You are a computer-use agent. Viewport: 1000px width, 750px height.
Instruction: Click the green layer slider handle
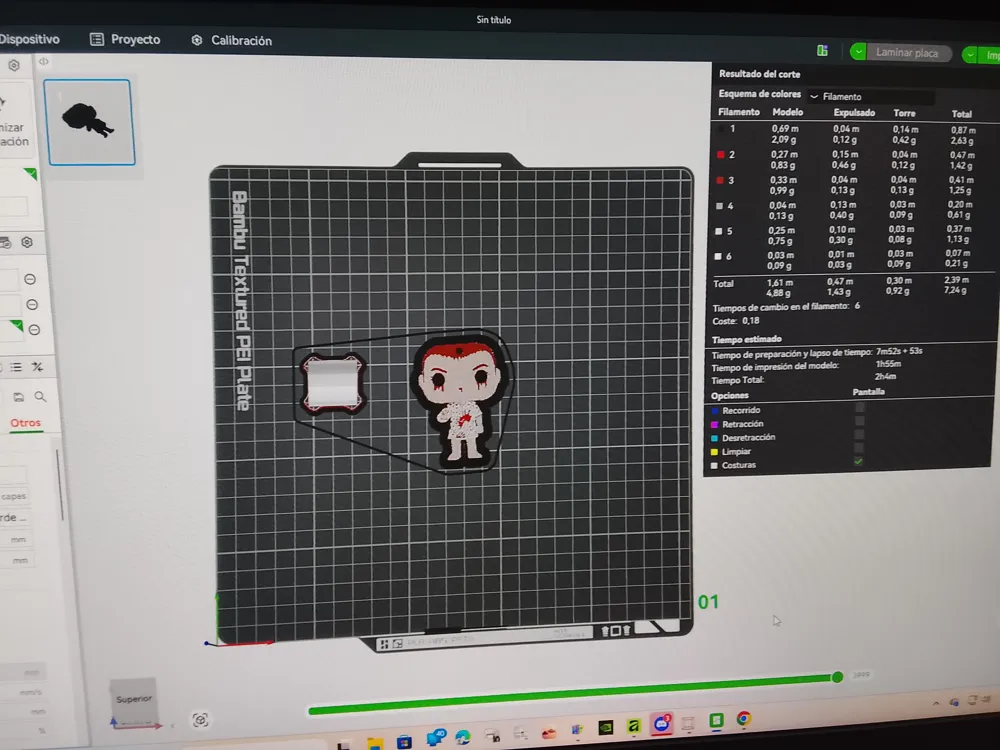837,677
